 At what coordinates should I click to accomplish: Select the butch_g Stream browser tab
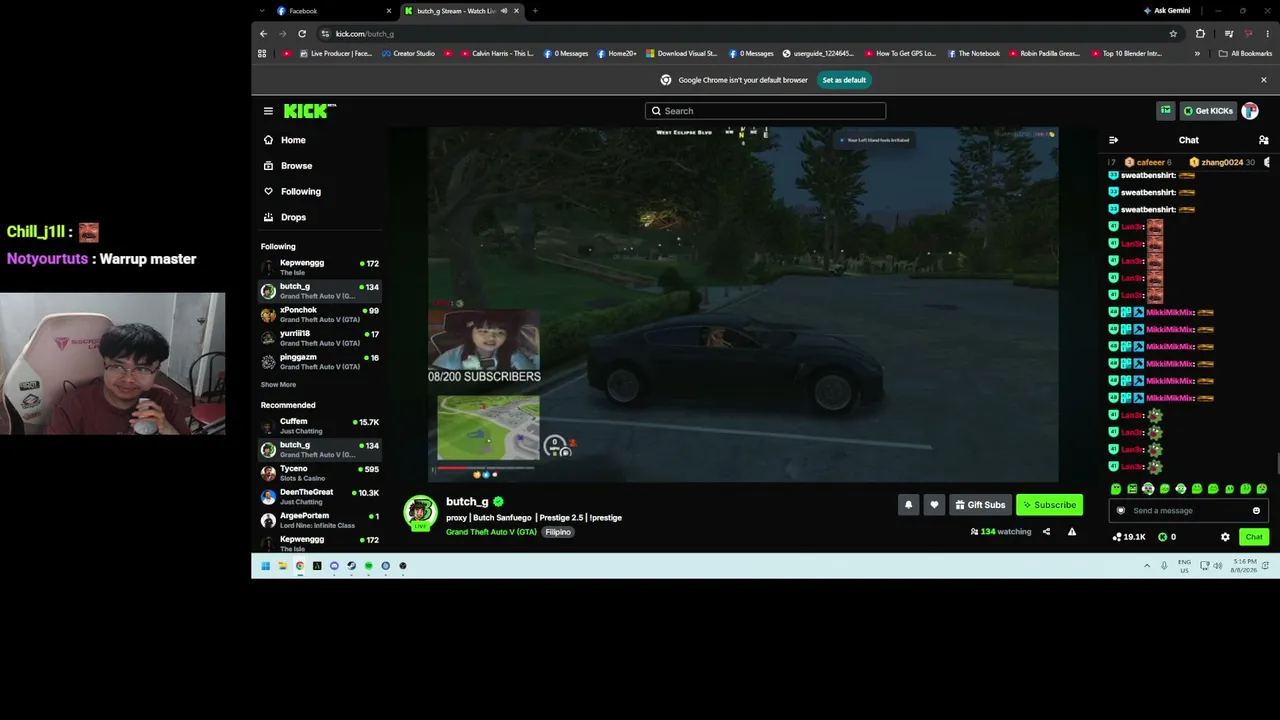coord(462,11)
